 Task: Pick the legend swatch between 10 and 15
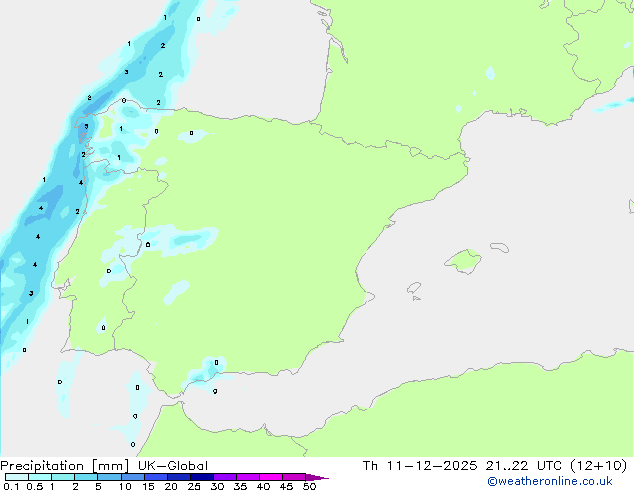pos(132,477)
